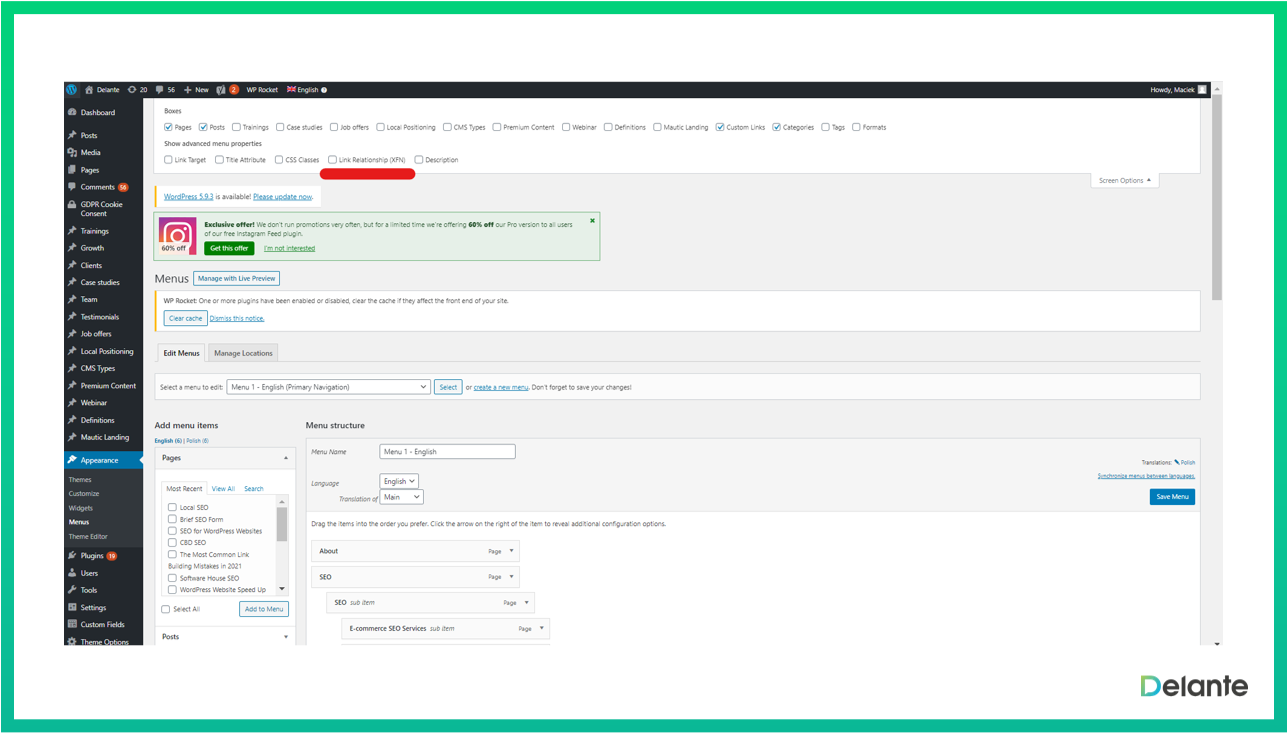Screen dimensions: 1287x733
Task: Click the Dashboard gauge icon in sidebar
Action: coord(72,113)
